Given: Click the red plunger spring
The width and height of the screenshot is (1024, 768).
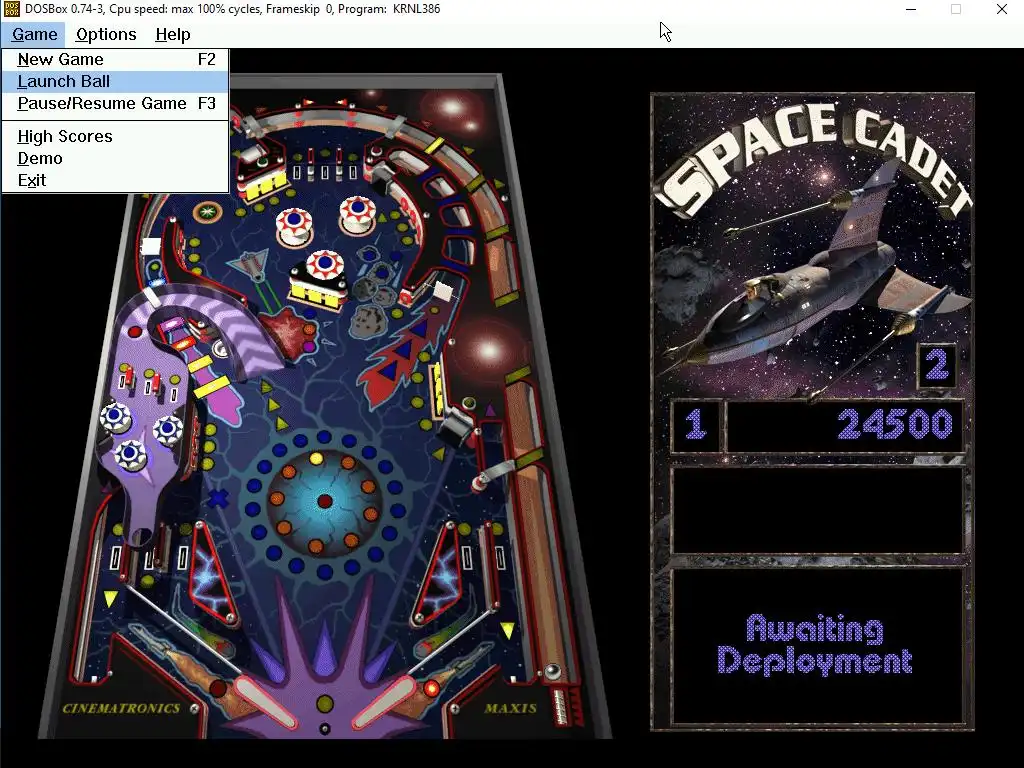Looking at the screenshot, I should (561, 707).
